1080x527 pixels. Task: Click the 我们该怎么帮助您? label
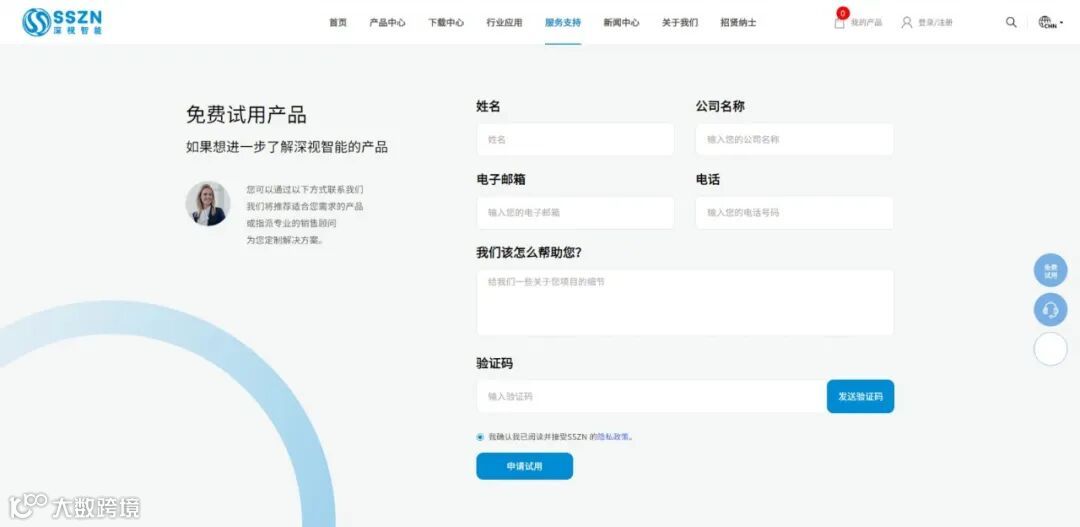pyautogui.click(x=529, y=253)
